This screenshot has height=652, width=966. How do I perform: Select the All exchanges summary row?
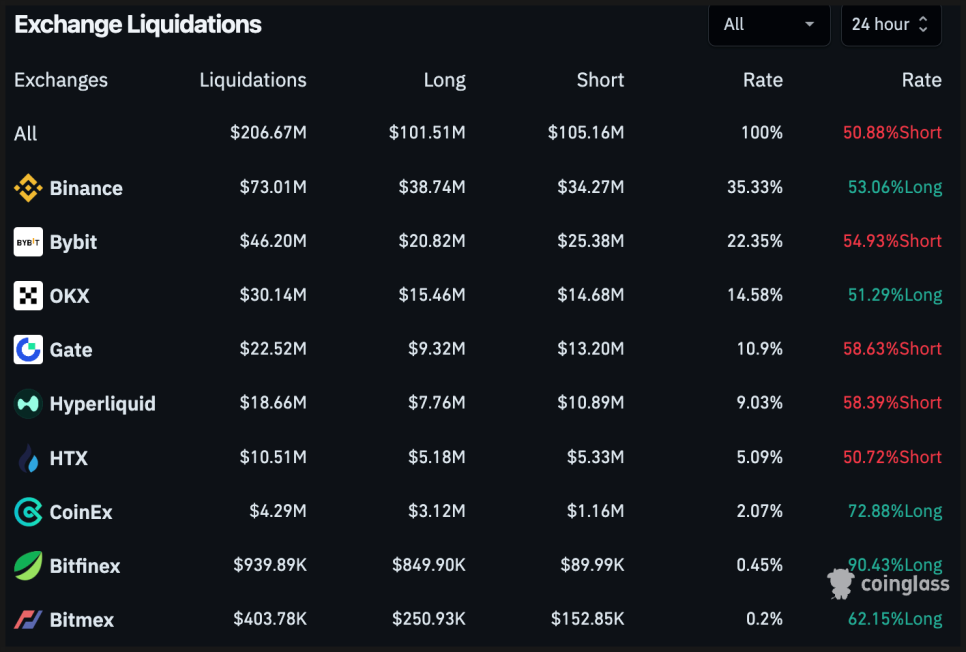tap(26, 134)
